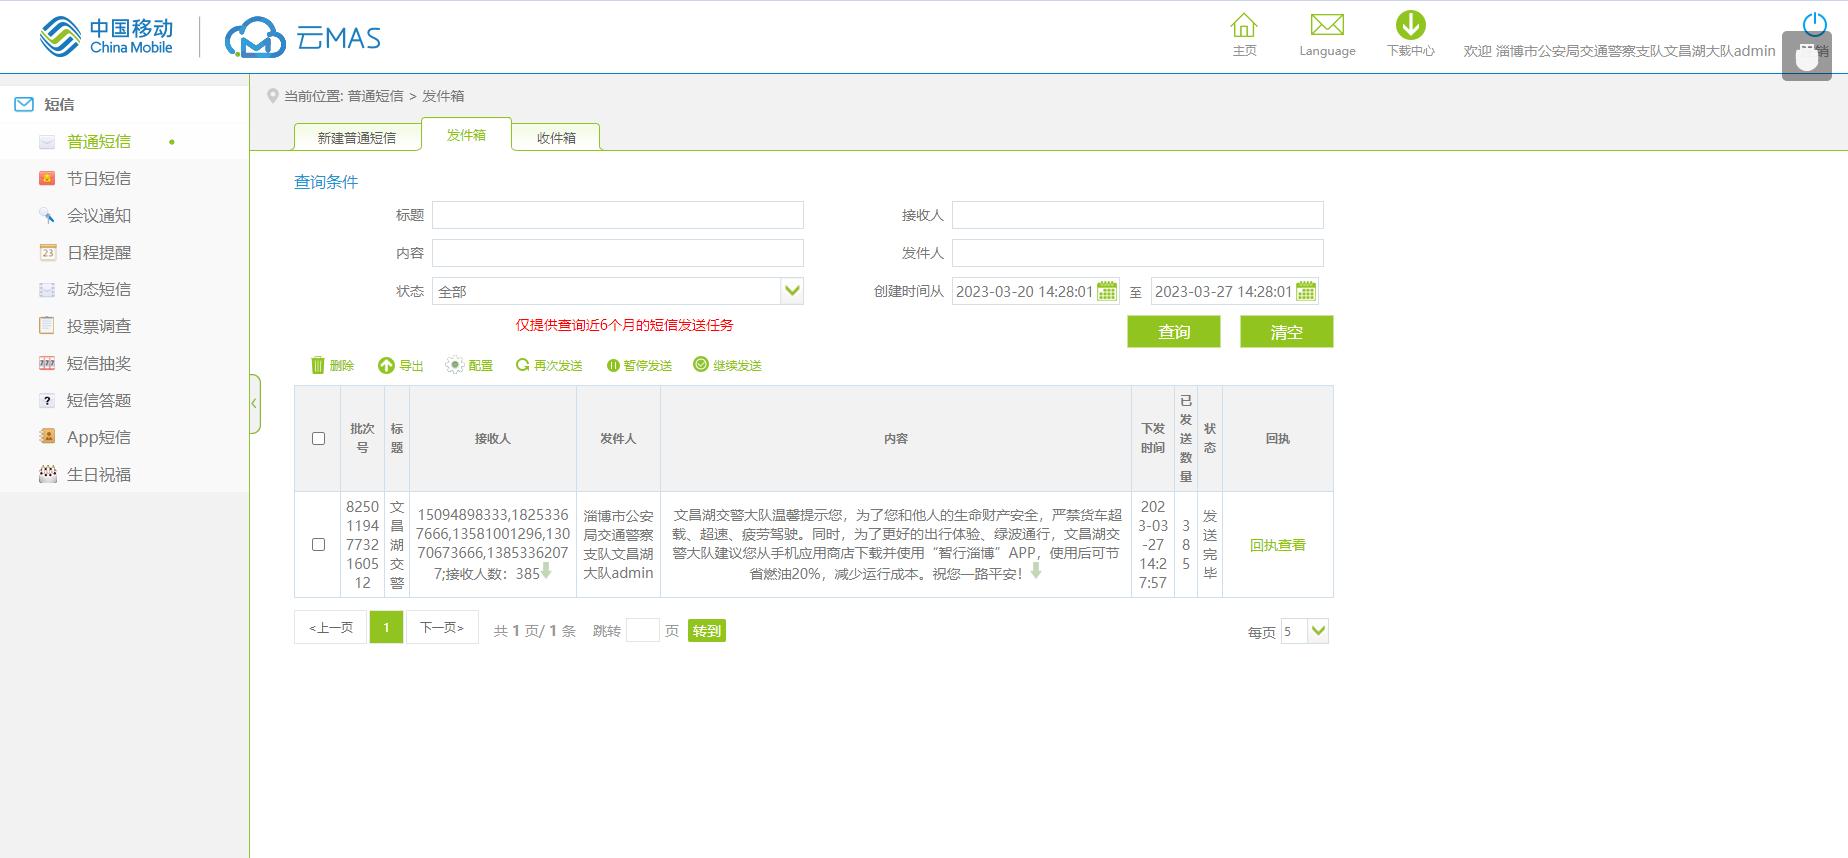Click the power logout icon
This screenshot has height=858, width=1848.
click(1814, 24)
